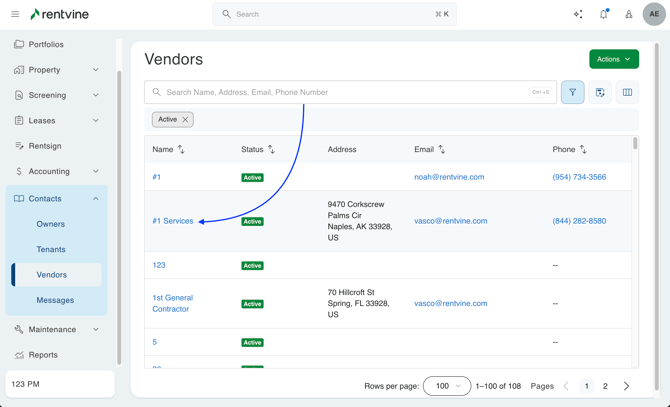The image size is (670, 407).
Task: Sort by Status column arrows
Action: pyautogui.click(x=271, y=149)
